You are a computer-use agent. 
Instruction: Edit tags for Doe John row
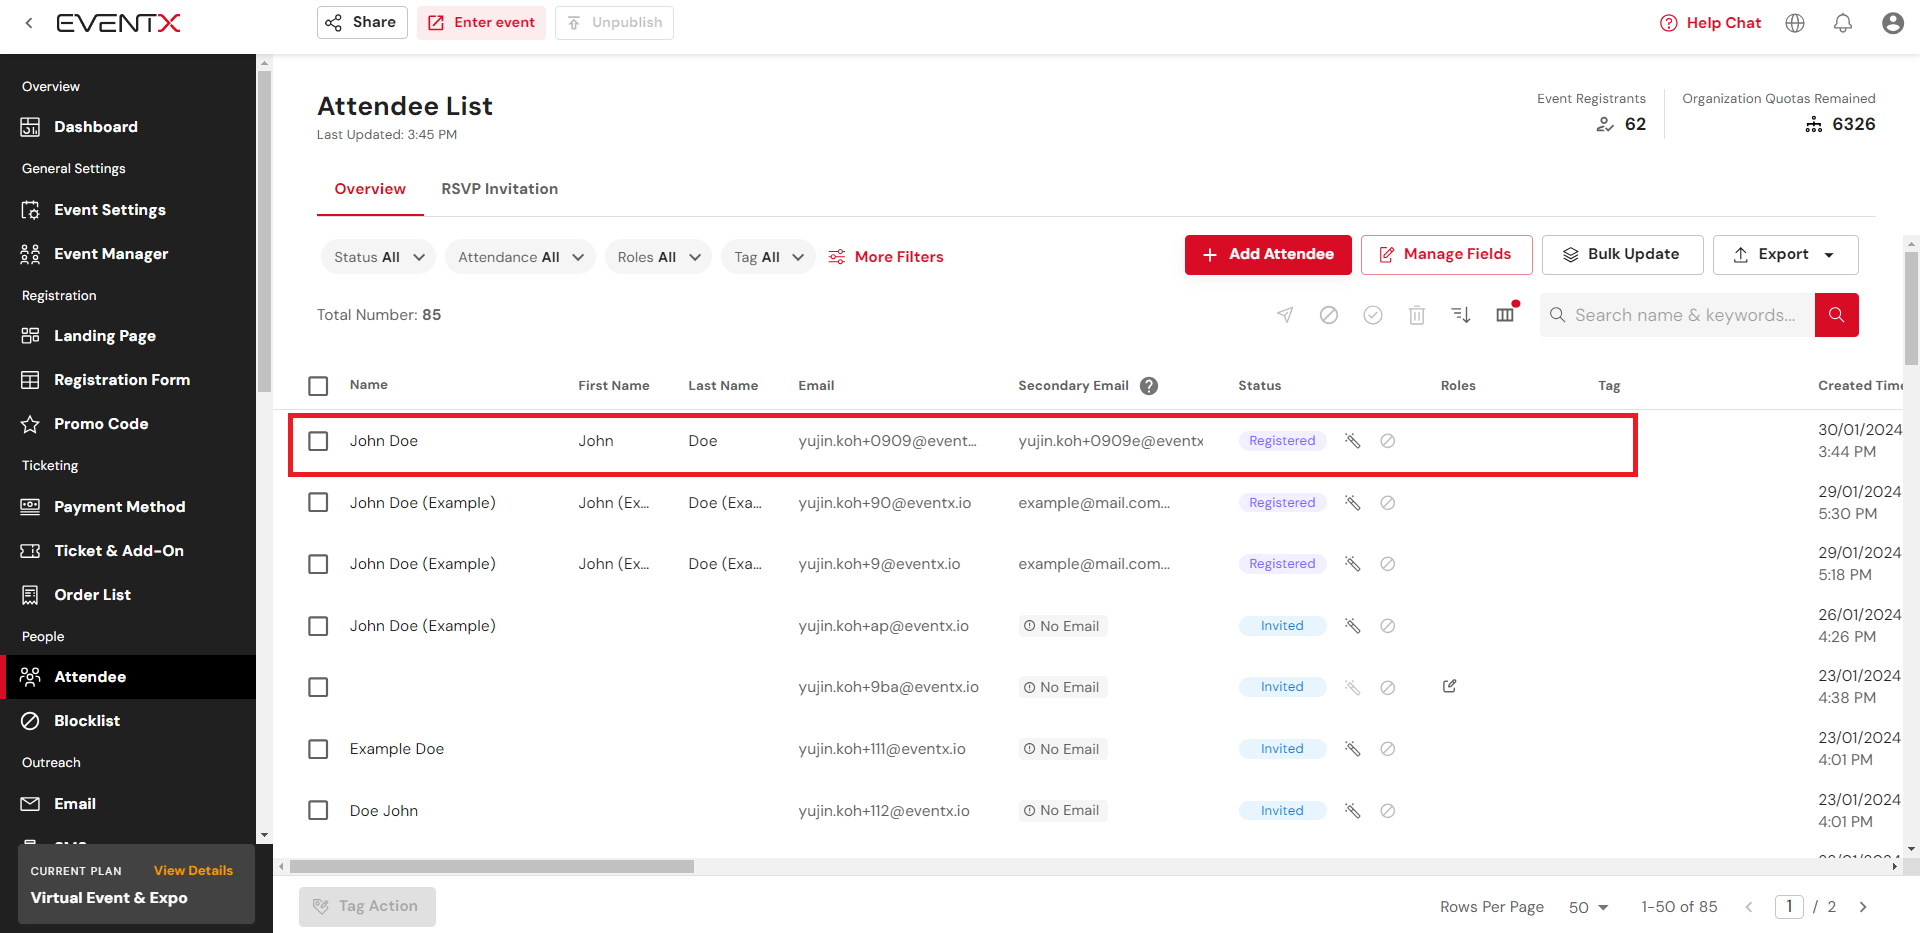pyautogui.click(x=1352, y=811)
